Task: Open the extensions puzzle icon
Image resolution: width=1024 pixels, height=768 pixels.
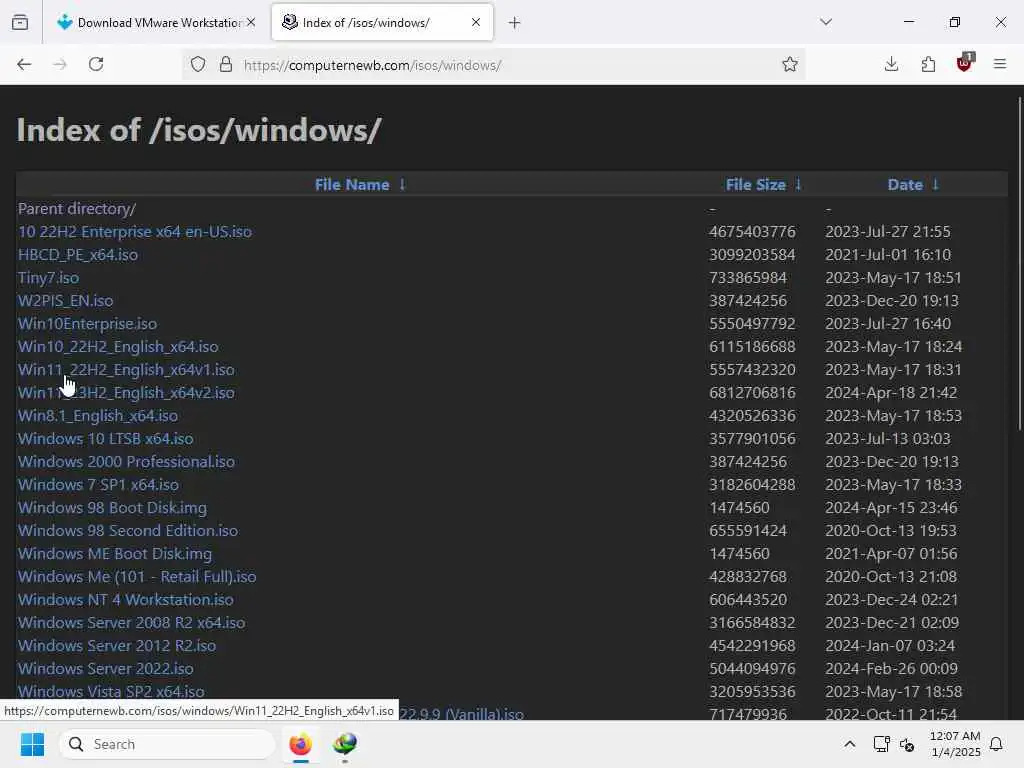Action: pos(928,64)
